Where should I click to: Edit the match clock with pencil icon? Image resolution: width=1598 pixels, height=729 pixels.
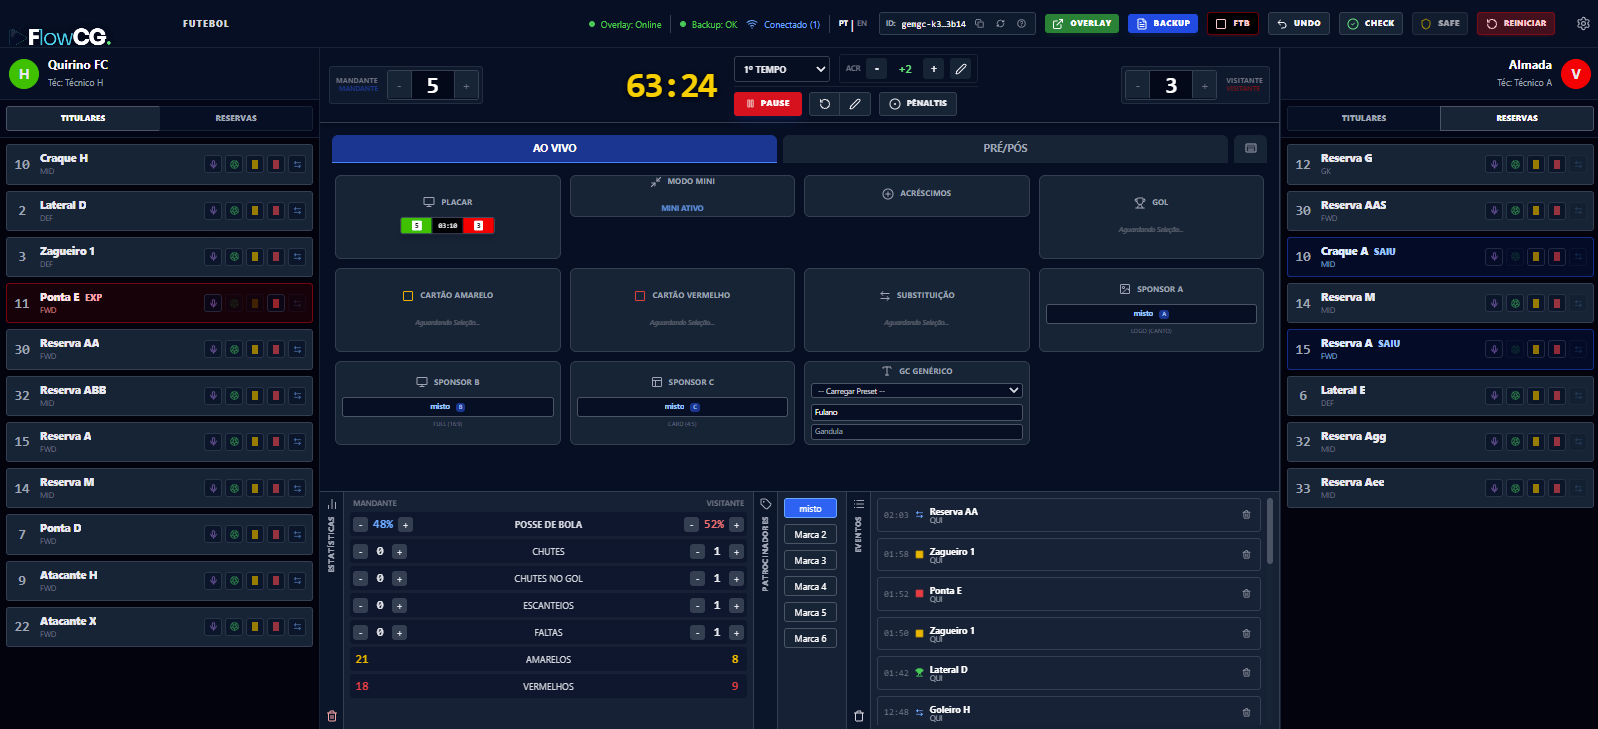point(855,103)
